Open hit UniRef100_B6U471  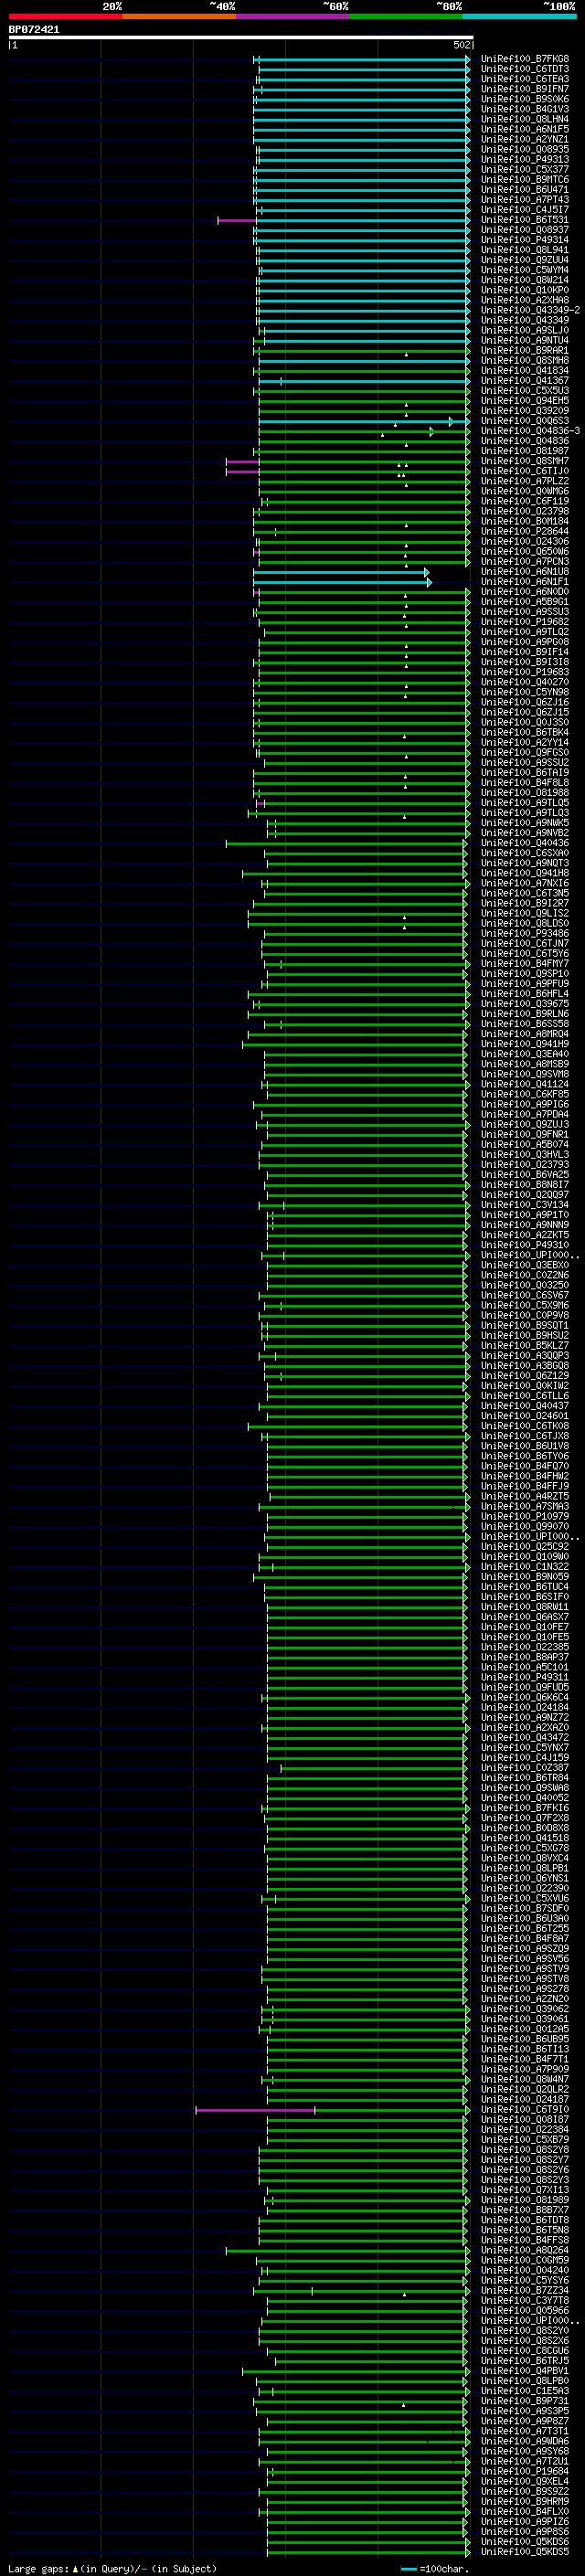(x=525, y=189)
